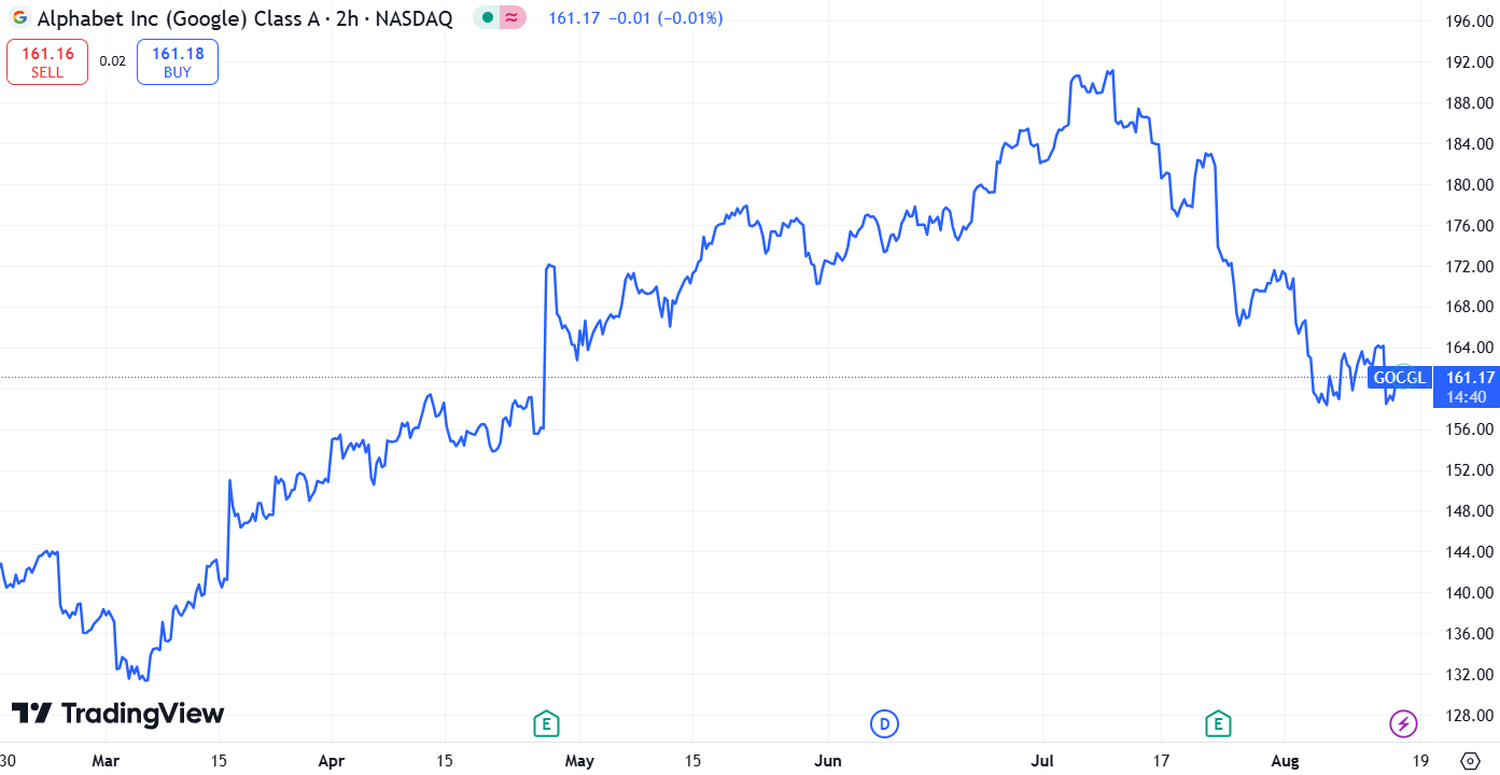Click the 19 date label on time axis
The width and height of the screenshot is (1500, 775).
tap(1421, 761)
